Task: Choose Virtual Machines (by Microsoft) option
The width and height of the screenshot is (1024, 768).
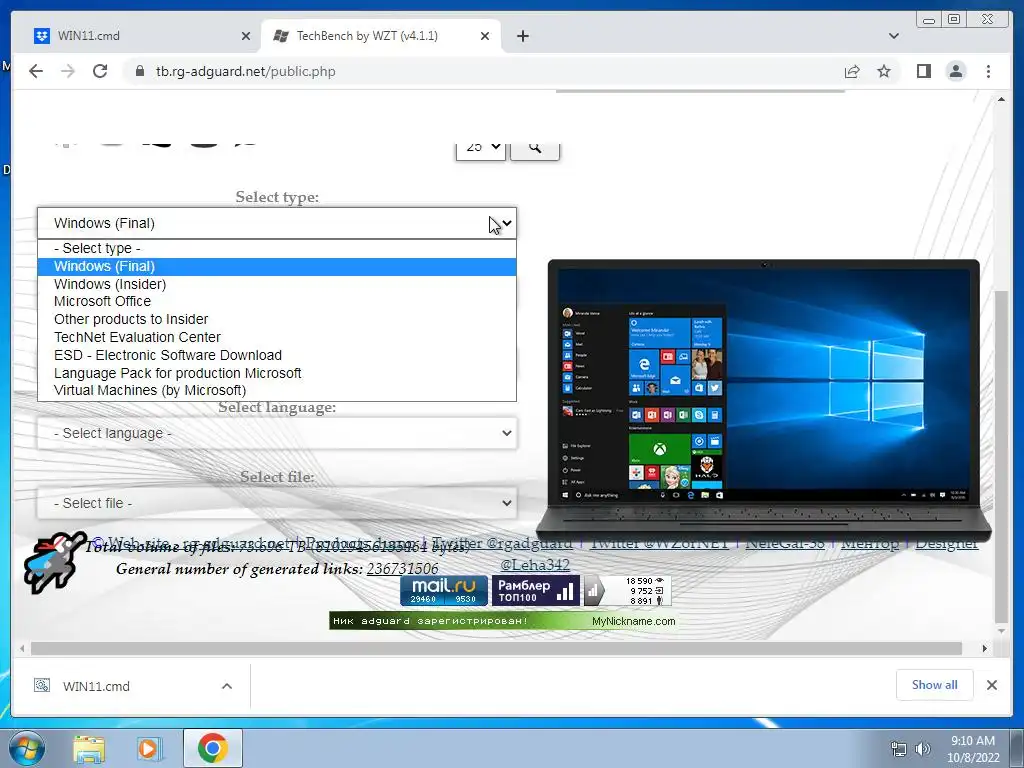Action: tap(277, 391)
